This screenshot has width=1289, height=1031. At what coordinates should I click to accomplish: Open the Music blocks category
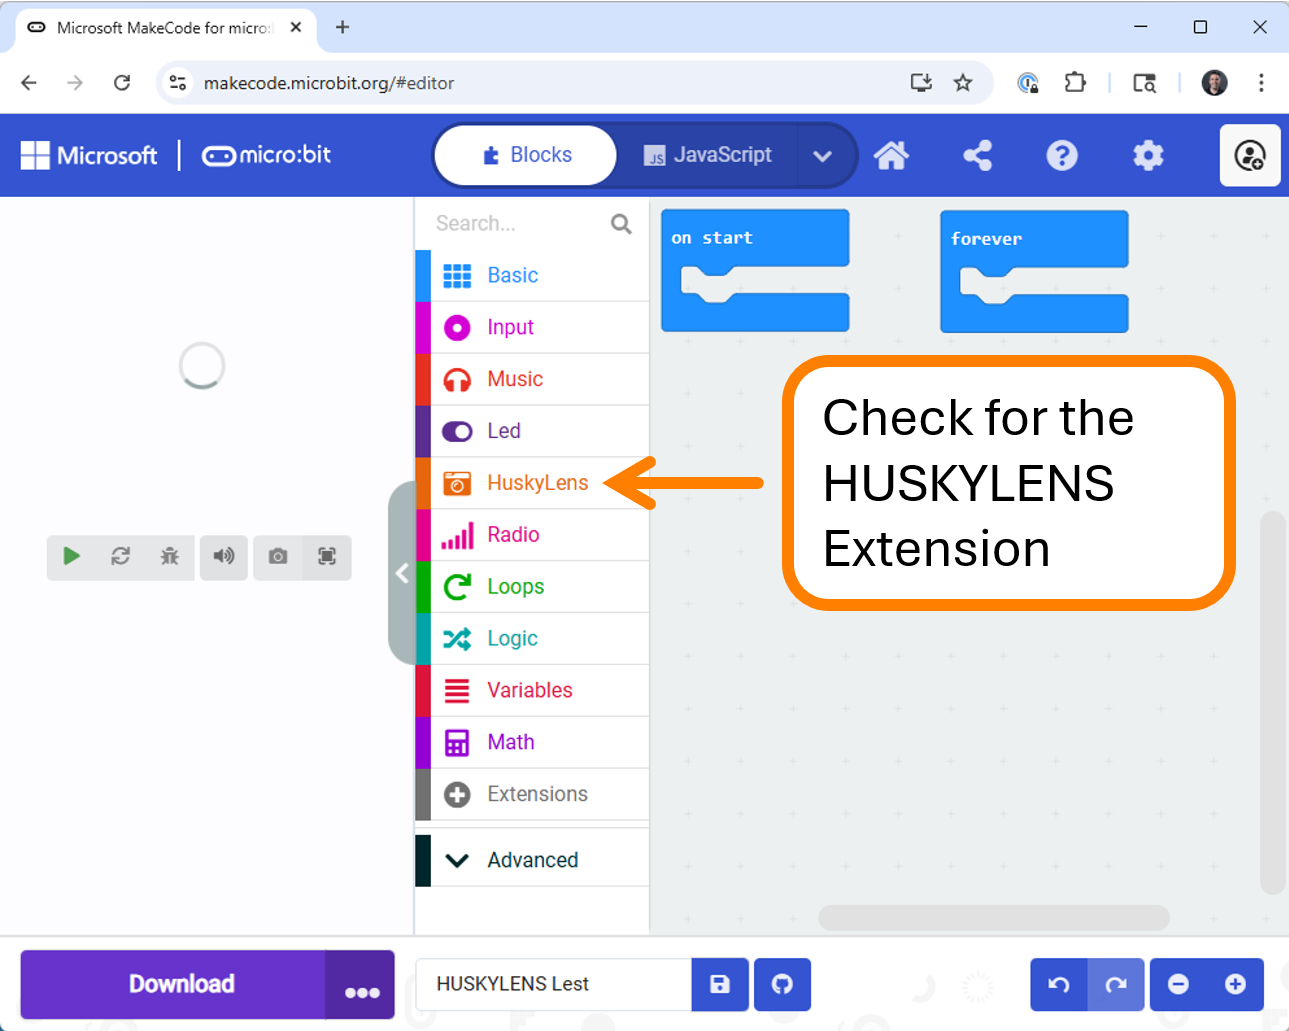click(532, 379)
